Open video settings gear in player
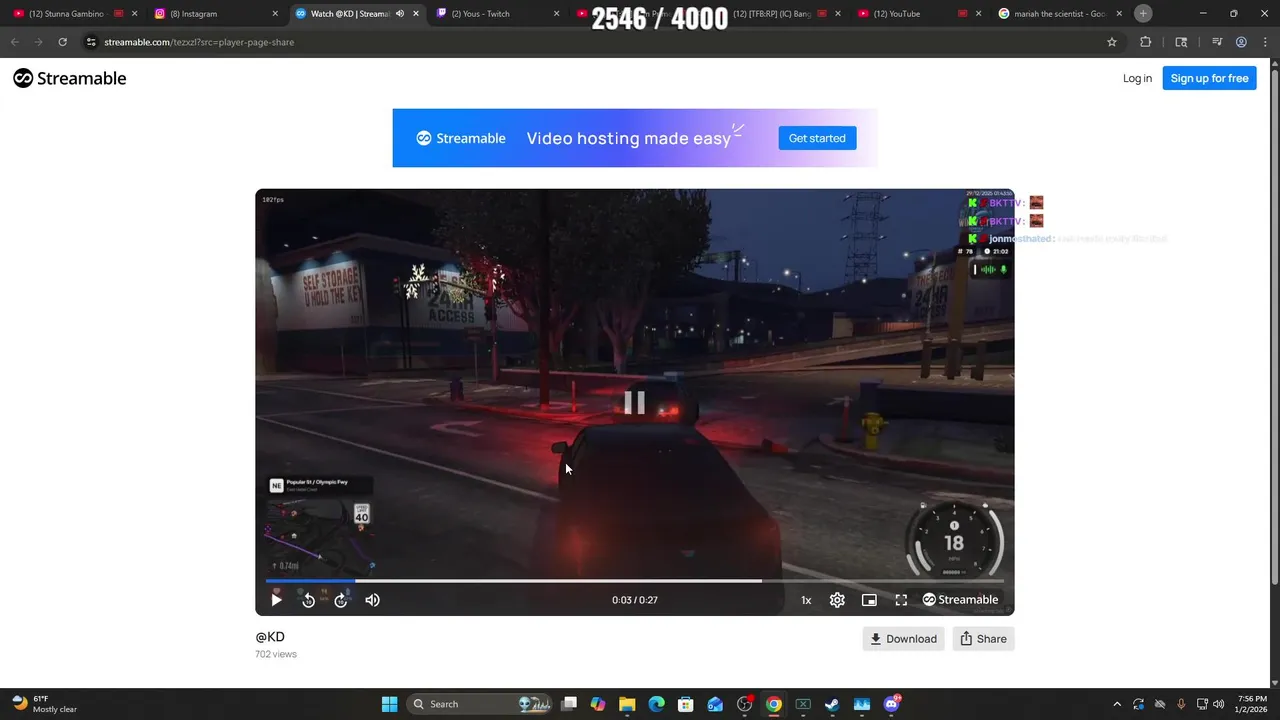Image resolution: width=1280 pixels, height=720 pixels. coord(837,600)
